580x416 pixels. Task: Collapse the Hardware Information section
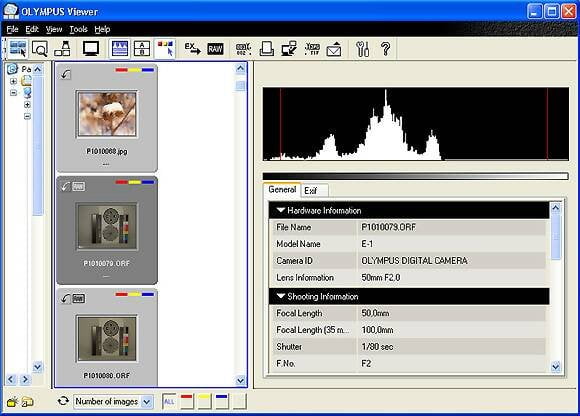click(281, 210)
